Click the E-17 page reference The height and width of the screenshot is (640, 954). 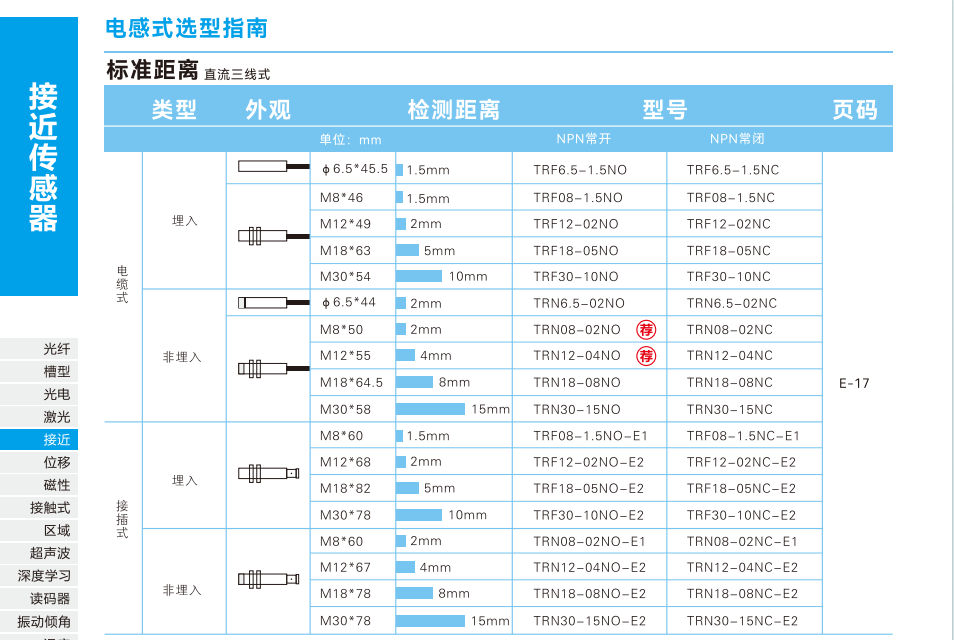coord(855,383)
